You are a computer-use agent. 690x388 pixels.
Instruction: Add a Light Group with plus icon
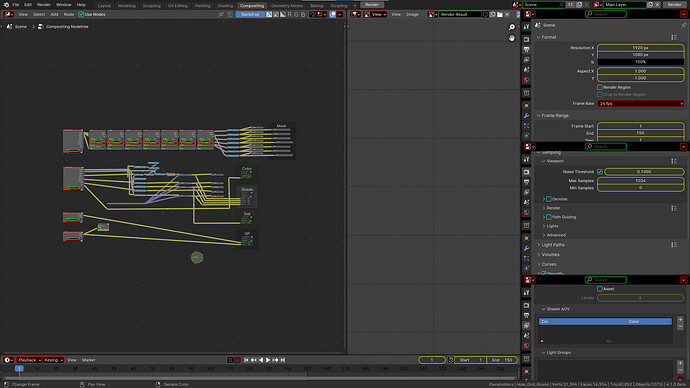click(680, 363)
